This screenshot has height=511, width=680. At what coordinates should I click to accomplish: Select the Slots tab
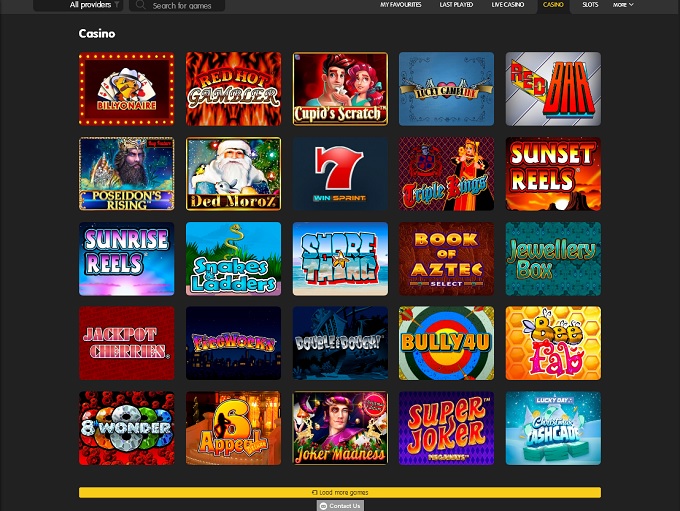[x=590, y=5]
